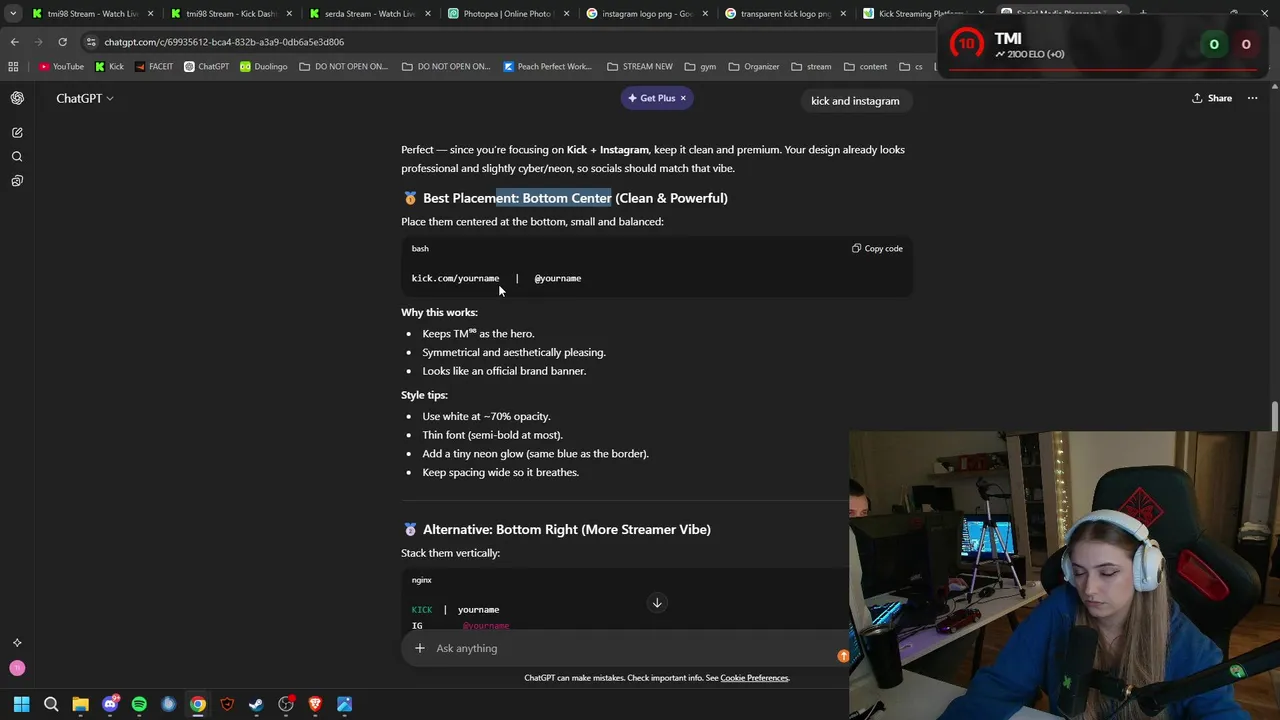Click the new chat pencil icon in sidebar

(17, 132)
